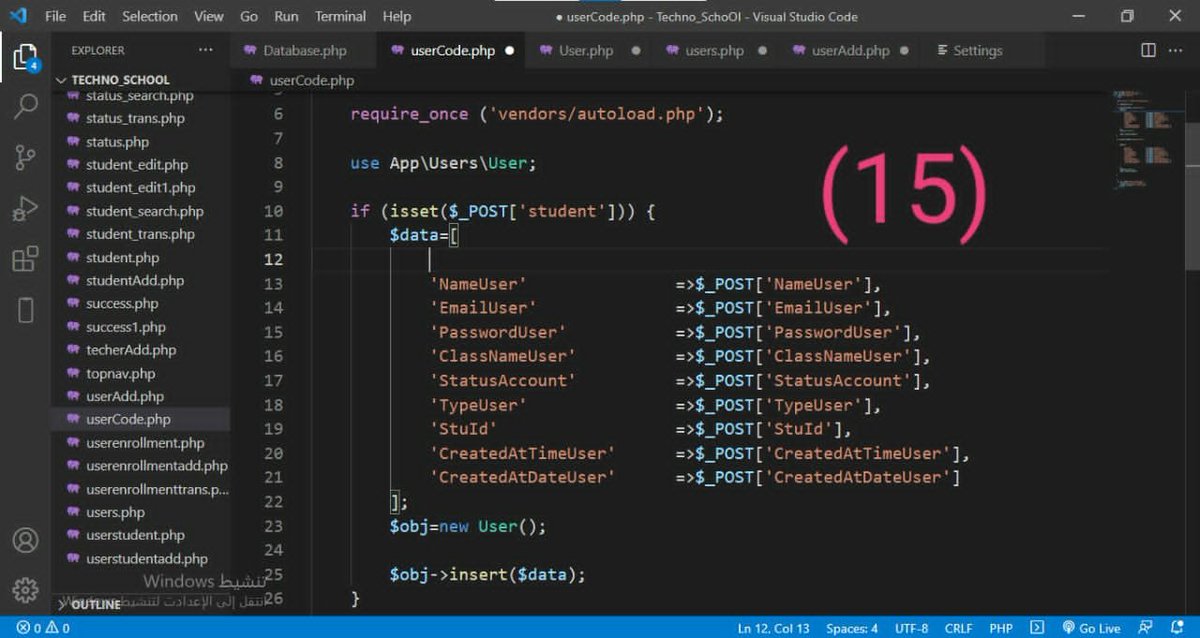Viewport: 1200px width, 638px height.
Task: Open the Manage gear icon
Action: [25, 589]
